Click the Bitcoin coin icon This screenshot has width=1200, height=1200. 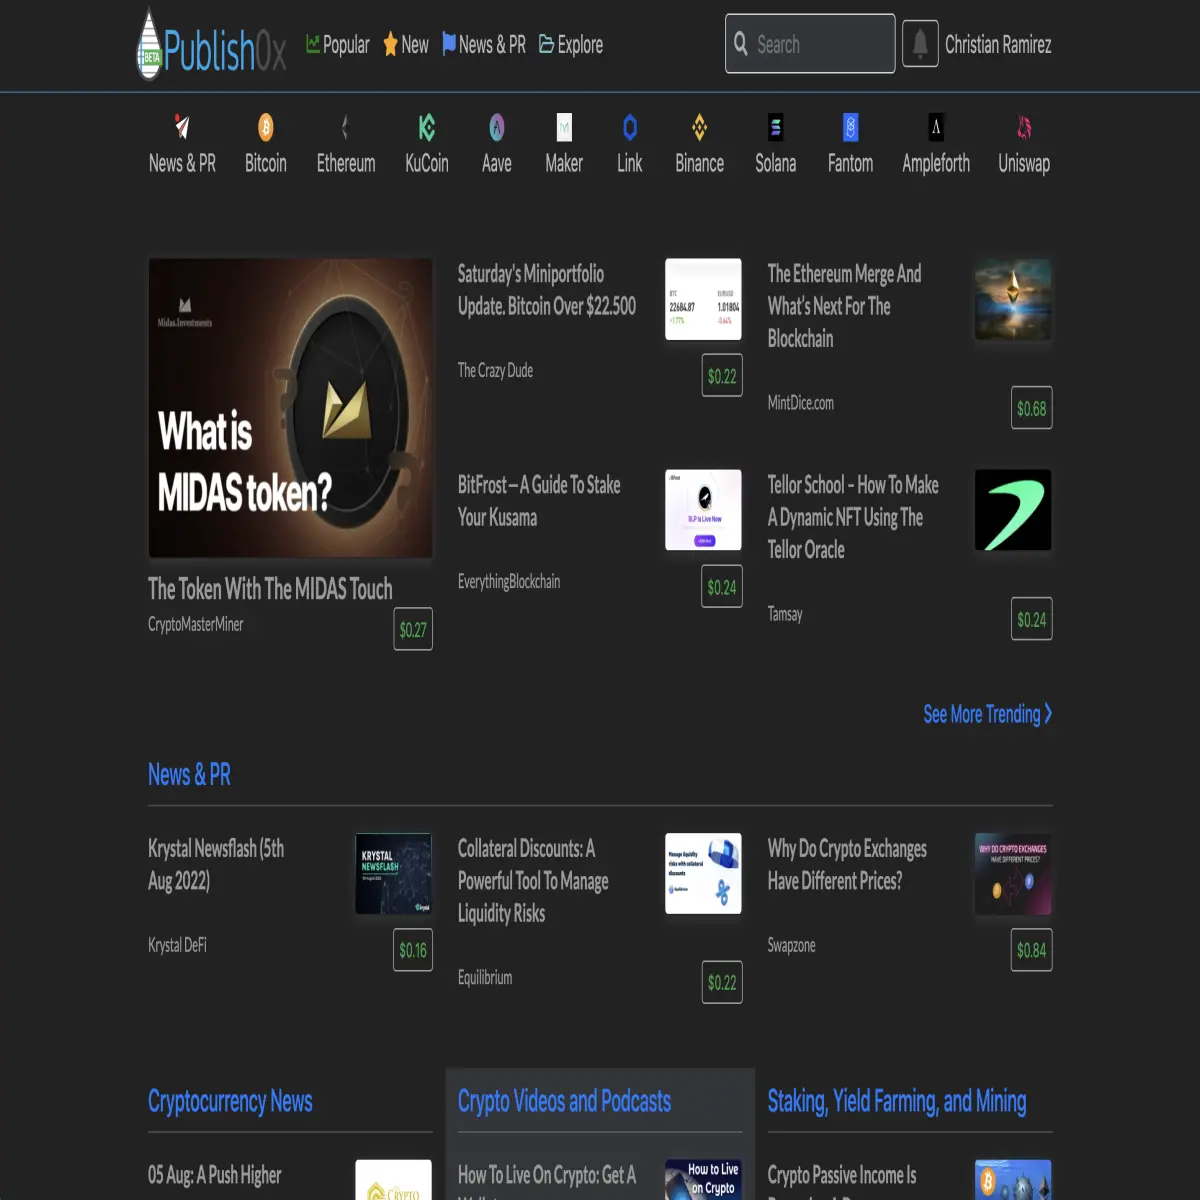click(x=266, y=127)
